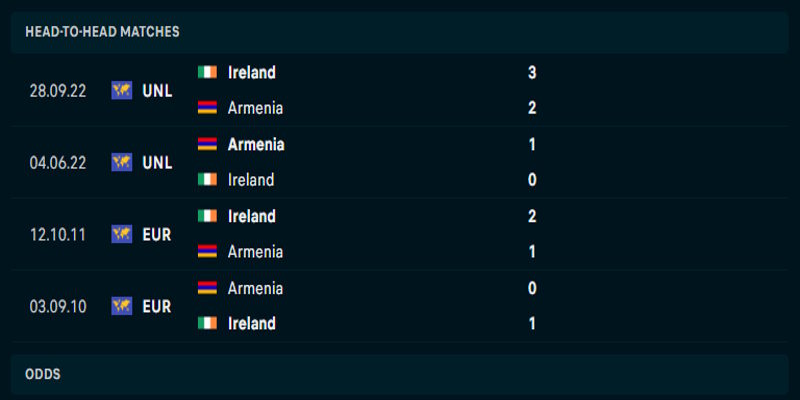Click Armenia flag in 04.06.22 match
Viewport: 800px width, 400px height.
(207, 144)
